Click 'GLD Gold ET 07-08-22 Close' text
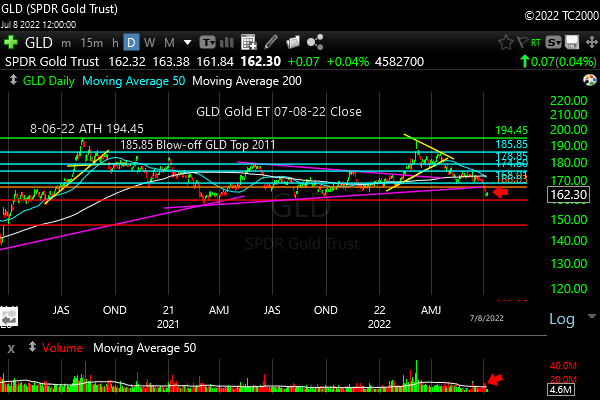The width and height of the screenshot is (600, 400). (279, 112)
